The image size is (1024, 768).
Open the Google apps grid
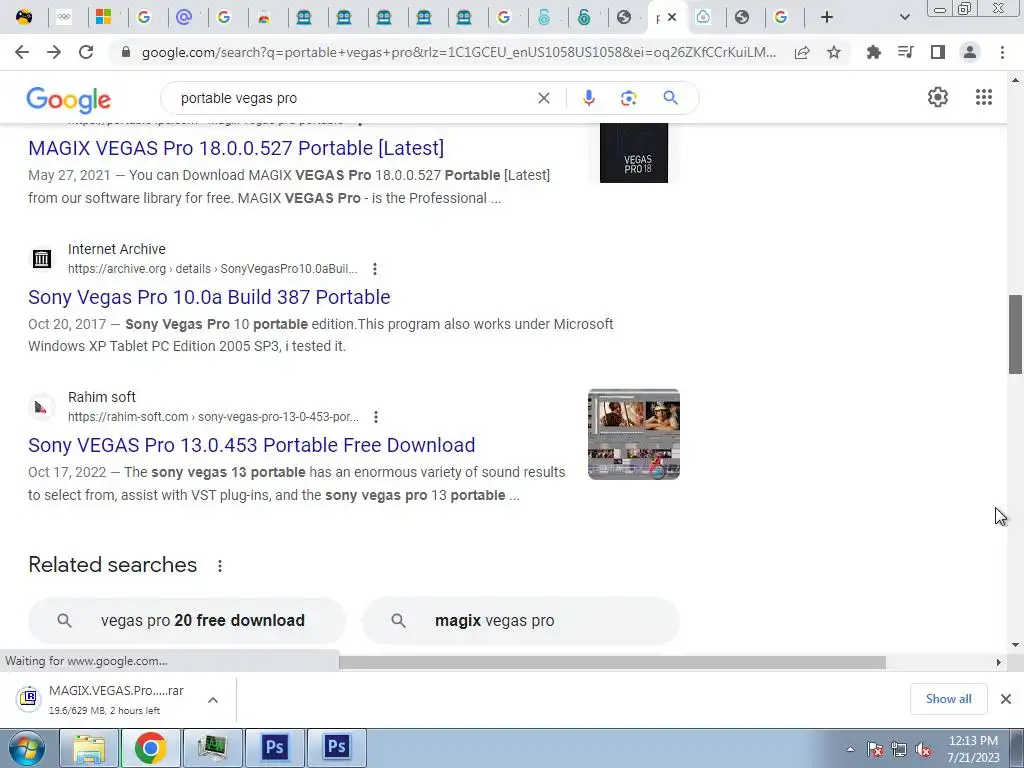pyautogui.click(x=984, y=97)
